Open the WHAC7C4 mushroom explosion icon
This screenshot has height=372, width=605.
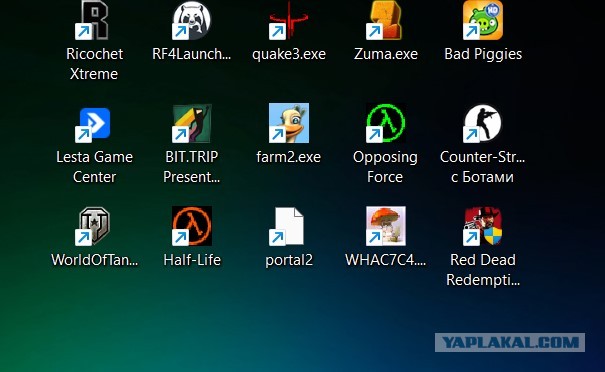(x=386, y=226)
